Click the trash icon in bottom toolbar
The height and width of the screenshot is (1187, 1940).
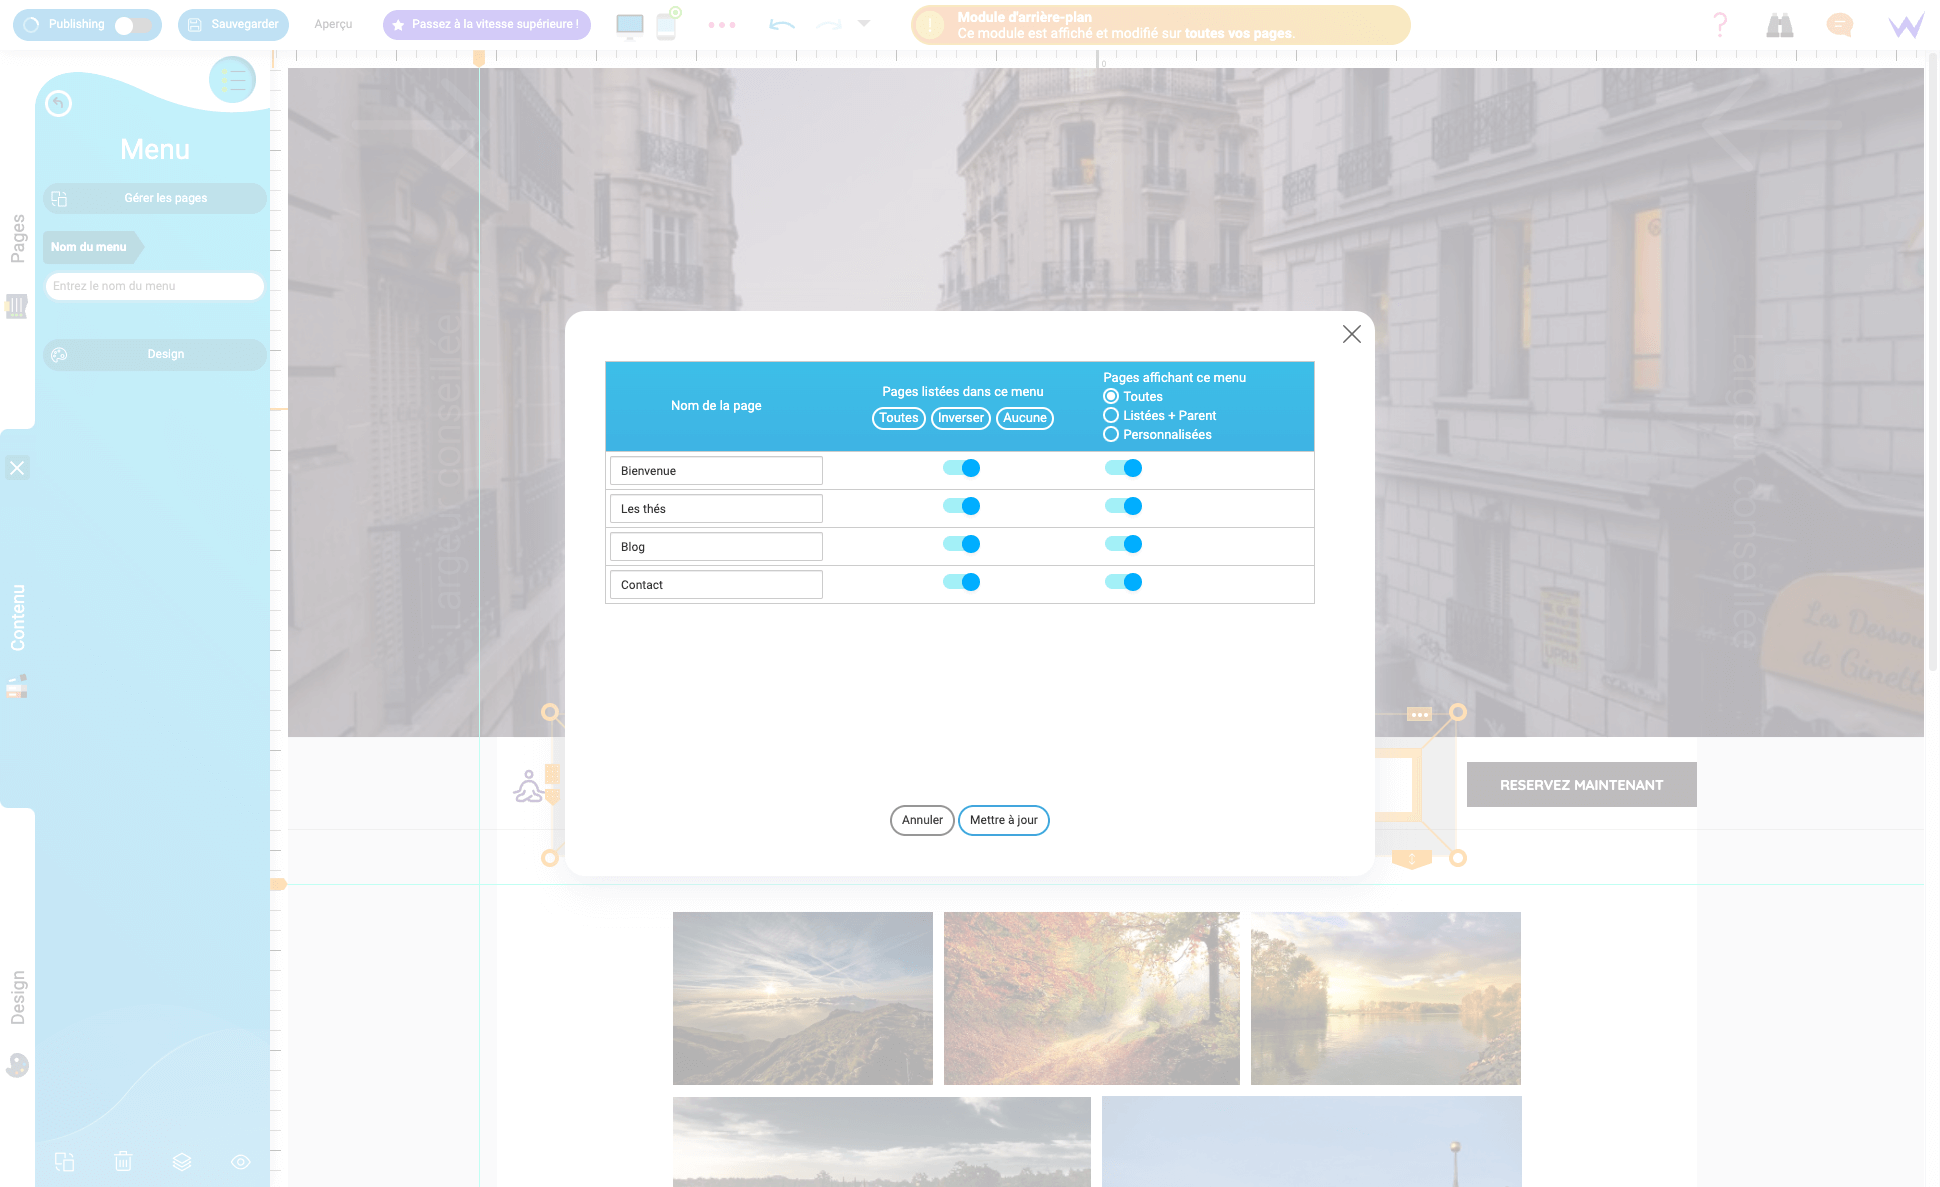pyautogui.click(x=123, y=1161)
